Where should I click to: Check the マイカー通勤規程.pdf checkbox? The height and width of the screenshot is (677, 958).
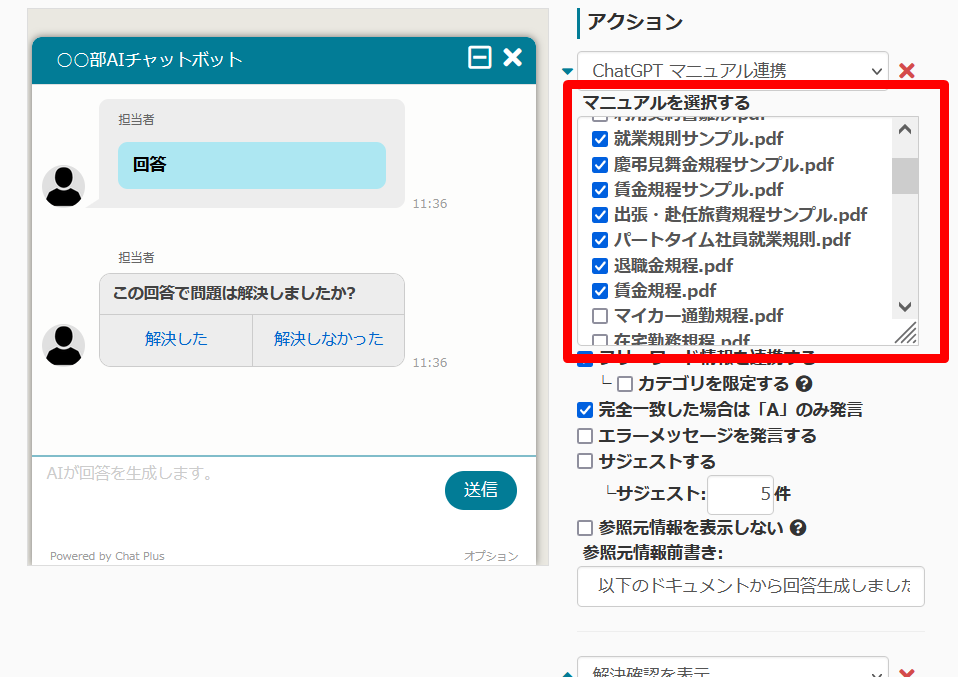(600, 316)
